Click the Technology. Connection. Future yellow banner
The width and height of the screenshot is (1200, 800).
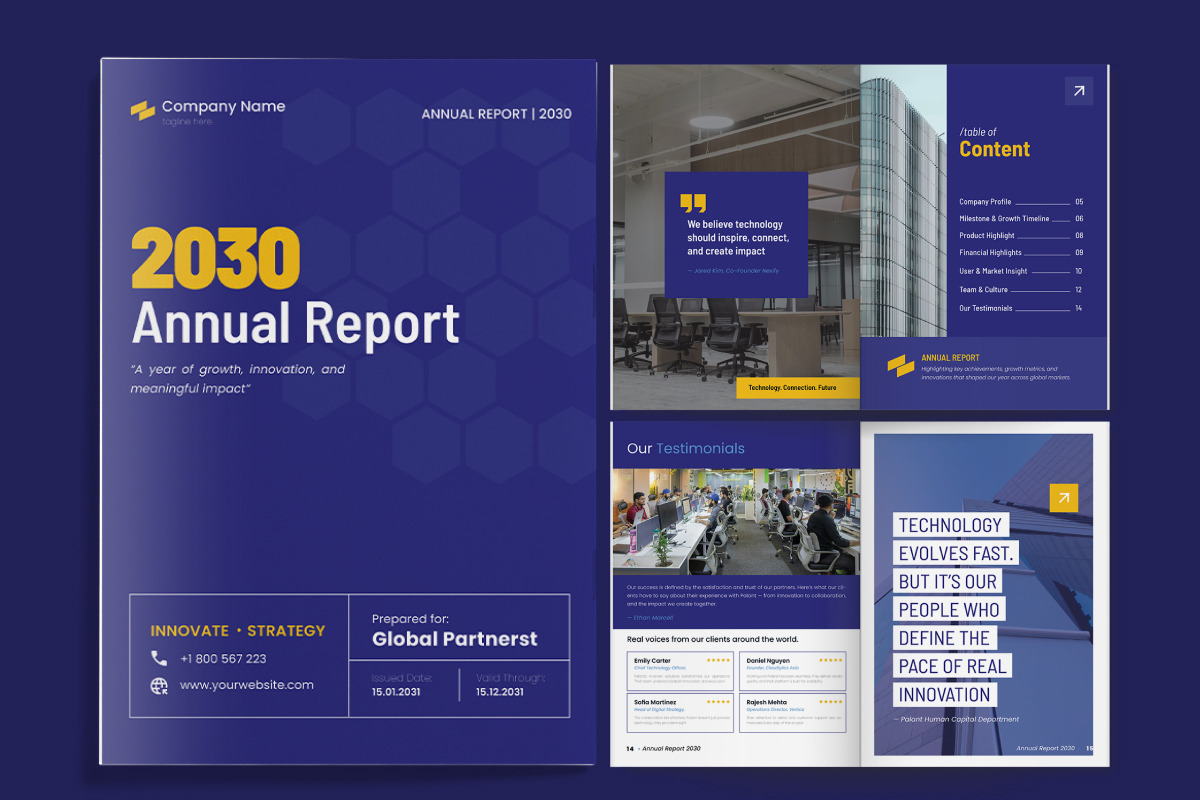[798, 388]
